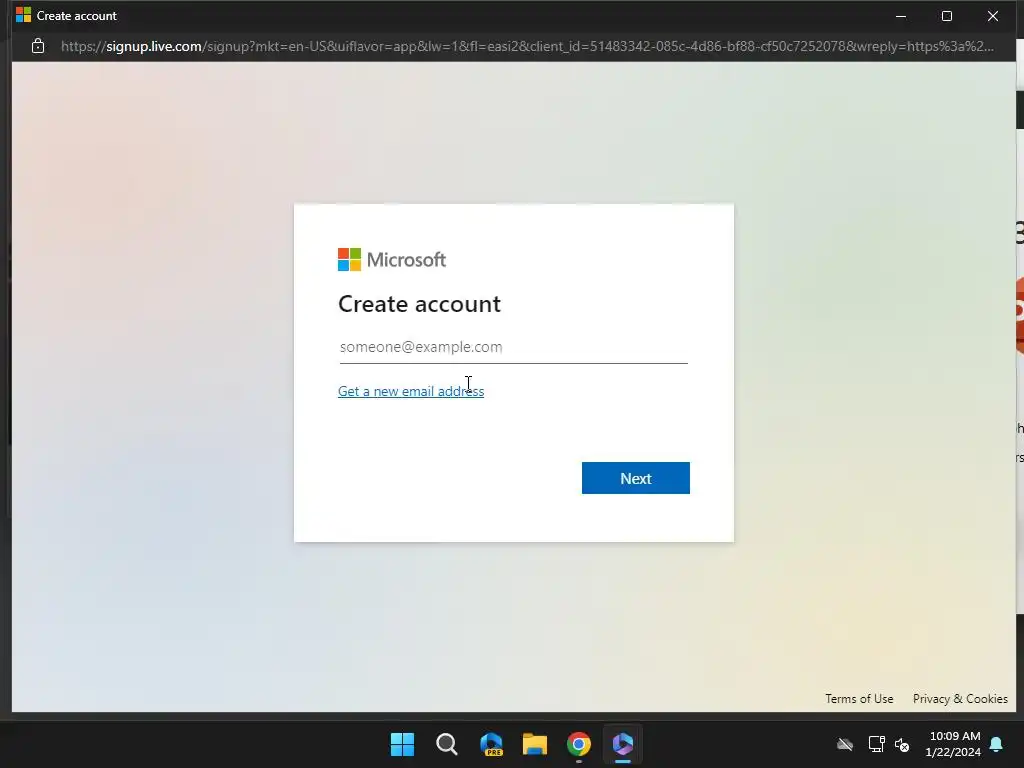Click the OneDrive tray icon
1024x768 pixels.
pos(845,744)
